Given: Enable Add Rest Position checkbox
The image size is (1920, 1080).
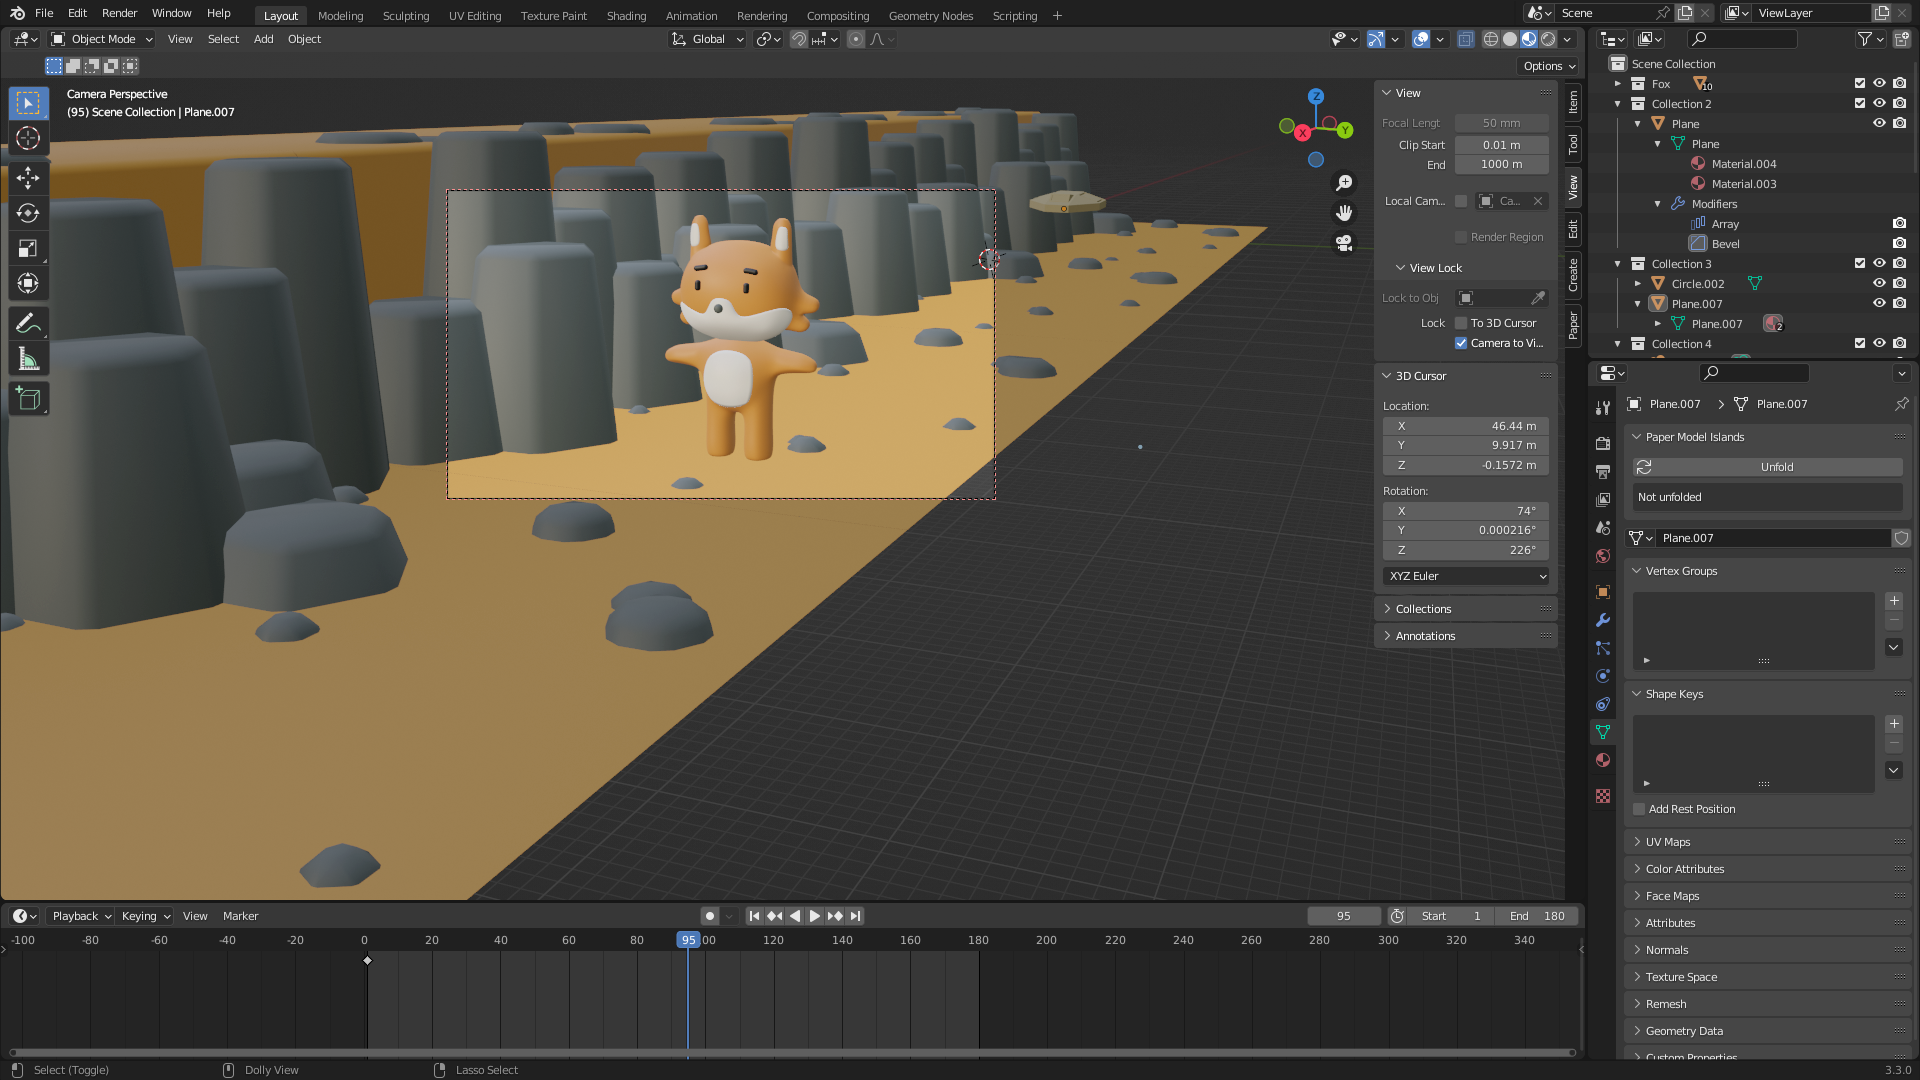Looking at the screenshot, I should (x=1639, y=809).
